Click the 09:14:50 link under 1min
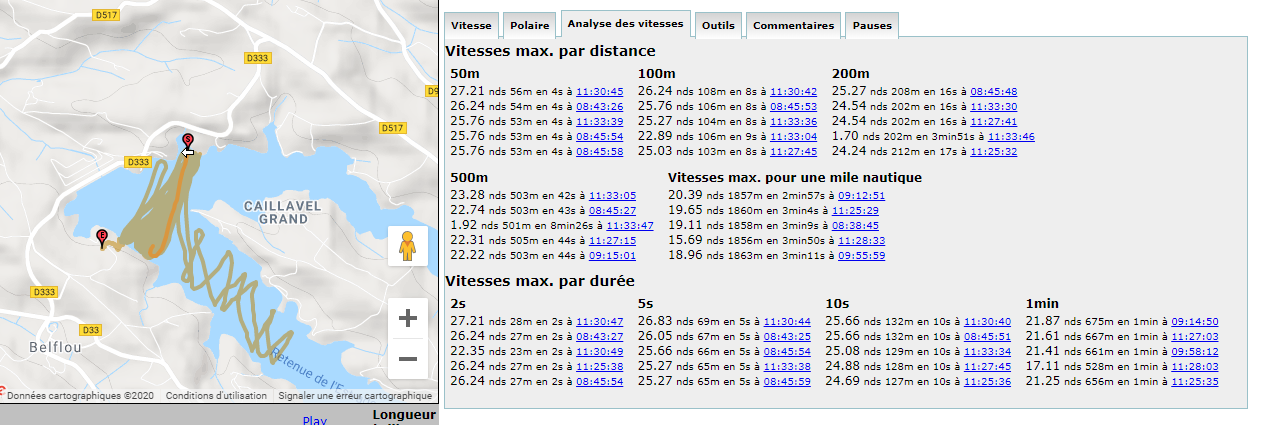Viewport: 1263px width, 425px height. (1194, 322)
